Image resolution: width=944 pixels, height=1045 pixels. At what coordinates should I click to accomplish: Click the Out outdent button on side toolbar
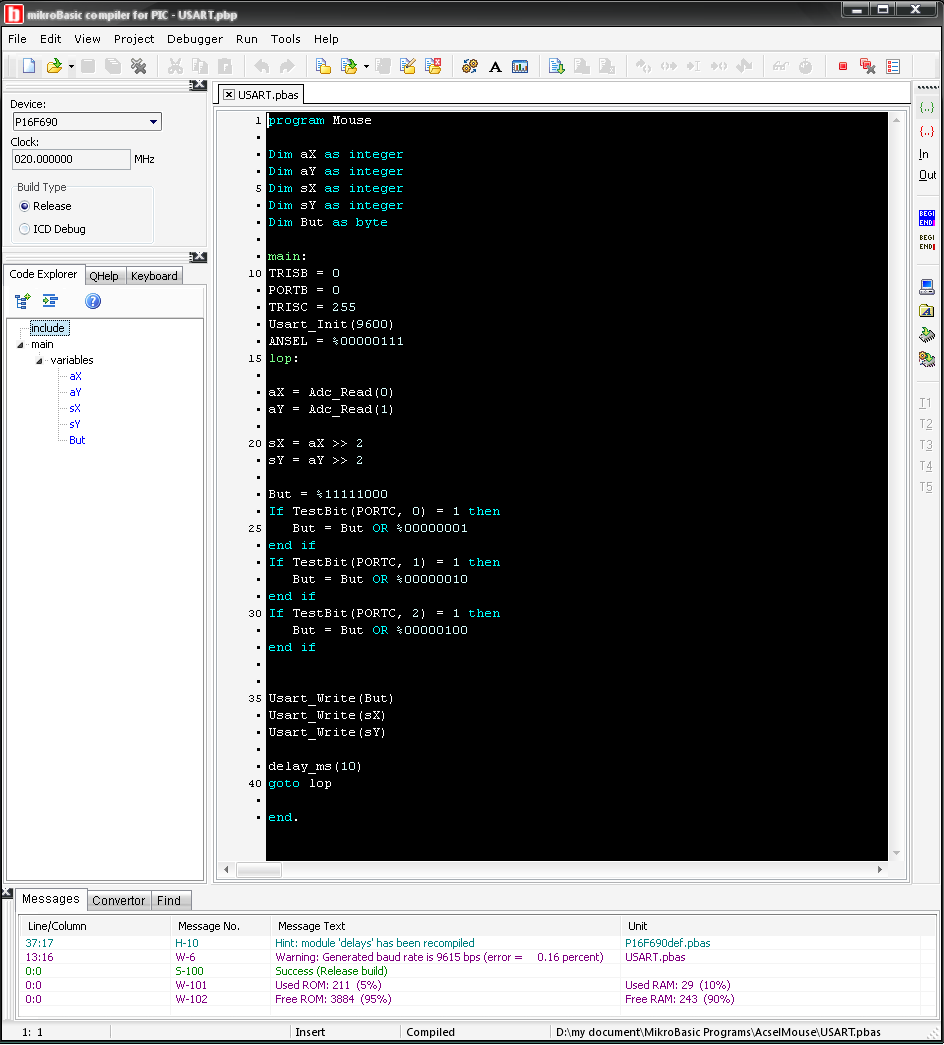[x=927, y=175]
